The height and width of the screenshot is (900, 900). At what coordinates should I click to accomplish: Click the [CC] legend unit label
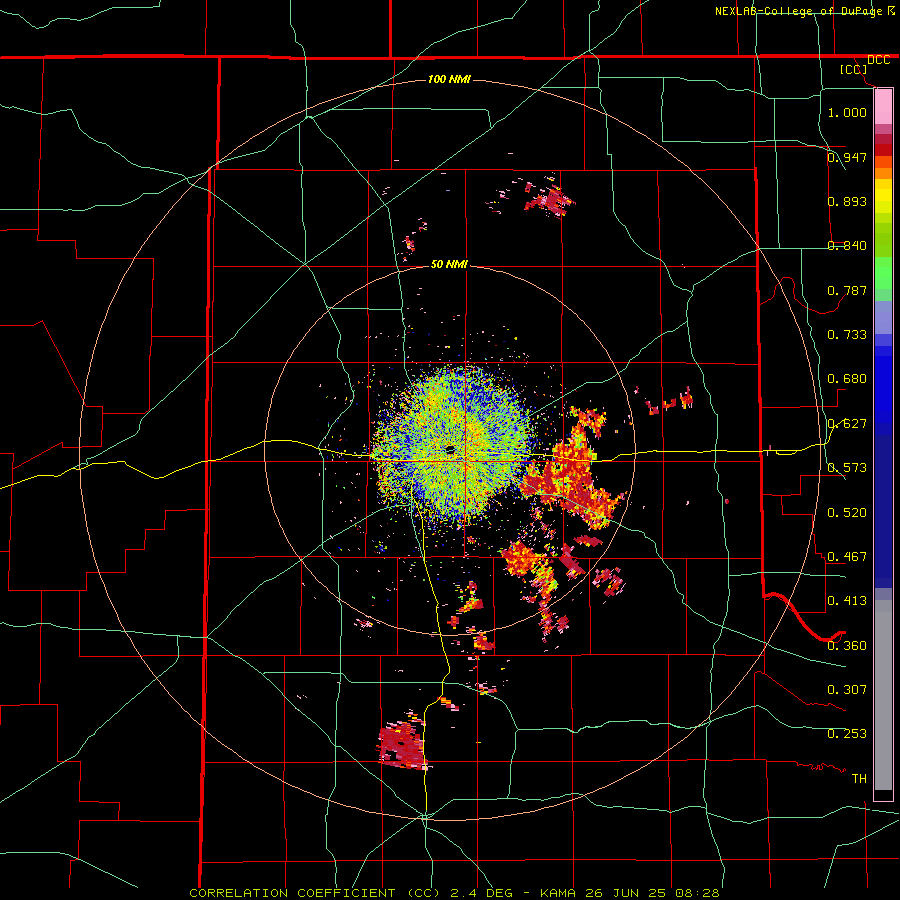[854, 69]
